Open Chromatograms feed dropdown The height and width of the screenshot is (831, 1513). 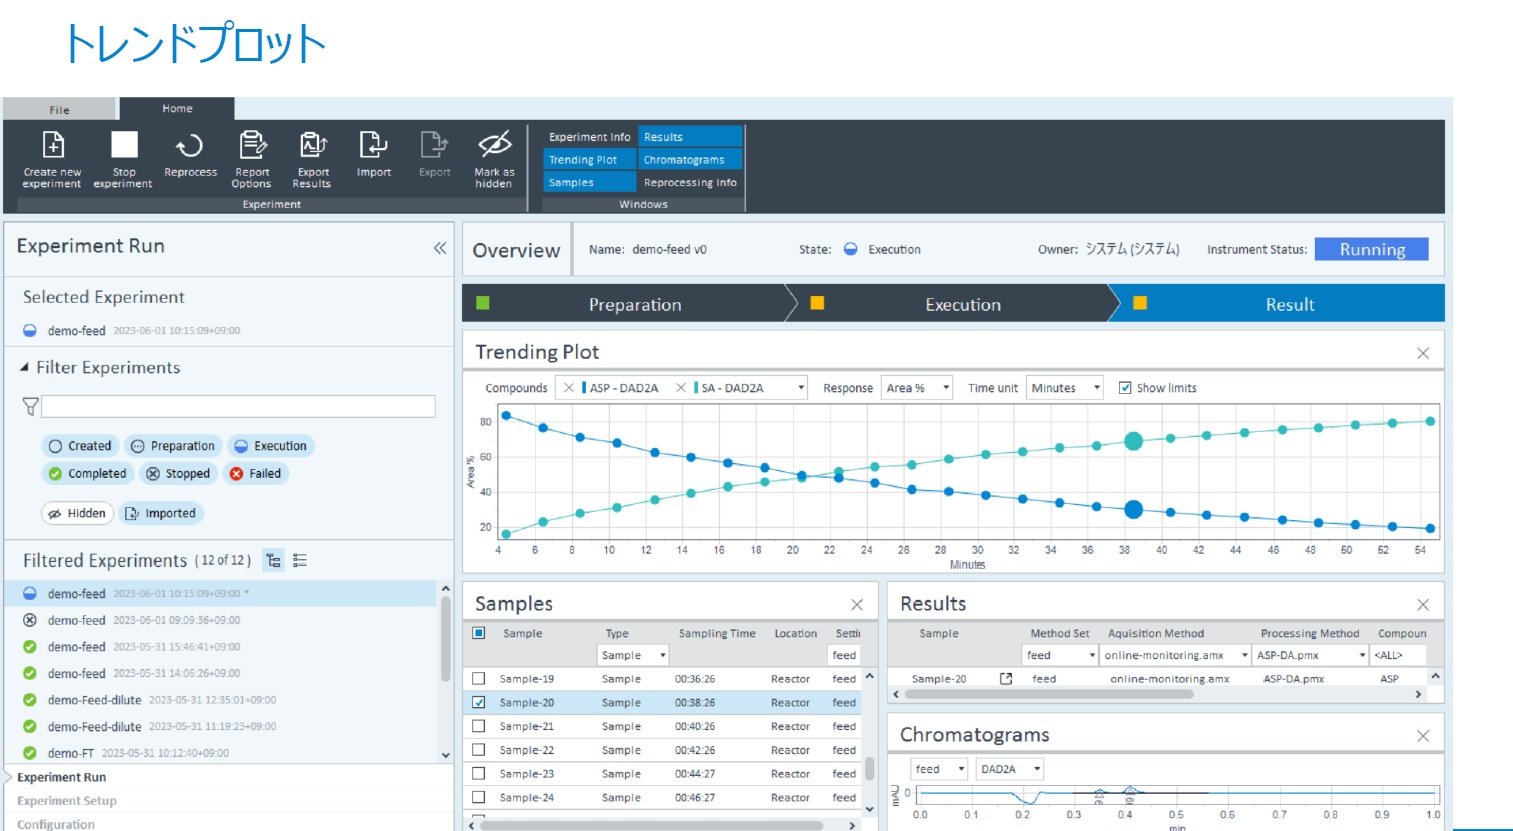939,769
